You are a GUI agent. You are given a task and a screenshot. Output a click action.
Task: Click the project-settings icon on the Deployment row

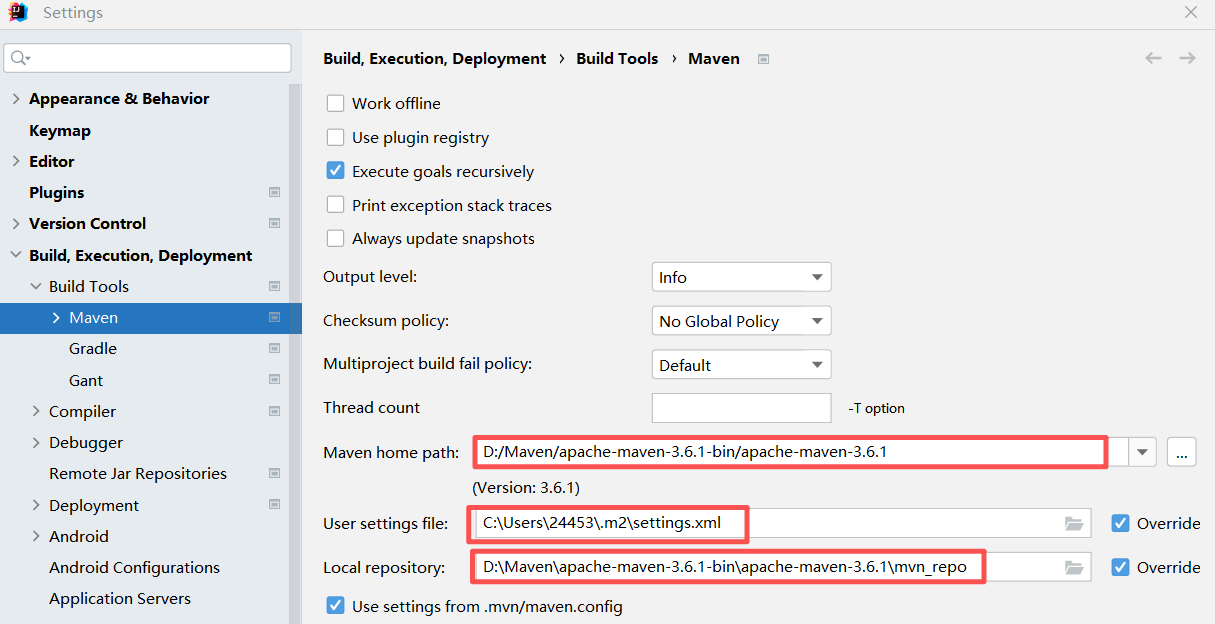pos(274,505)
